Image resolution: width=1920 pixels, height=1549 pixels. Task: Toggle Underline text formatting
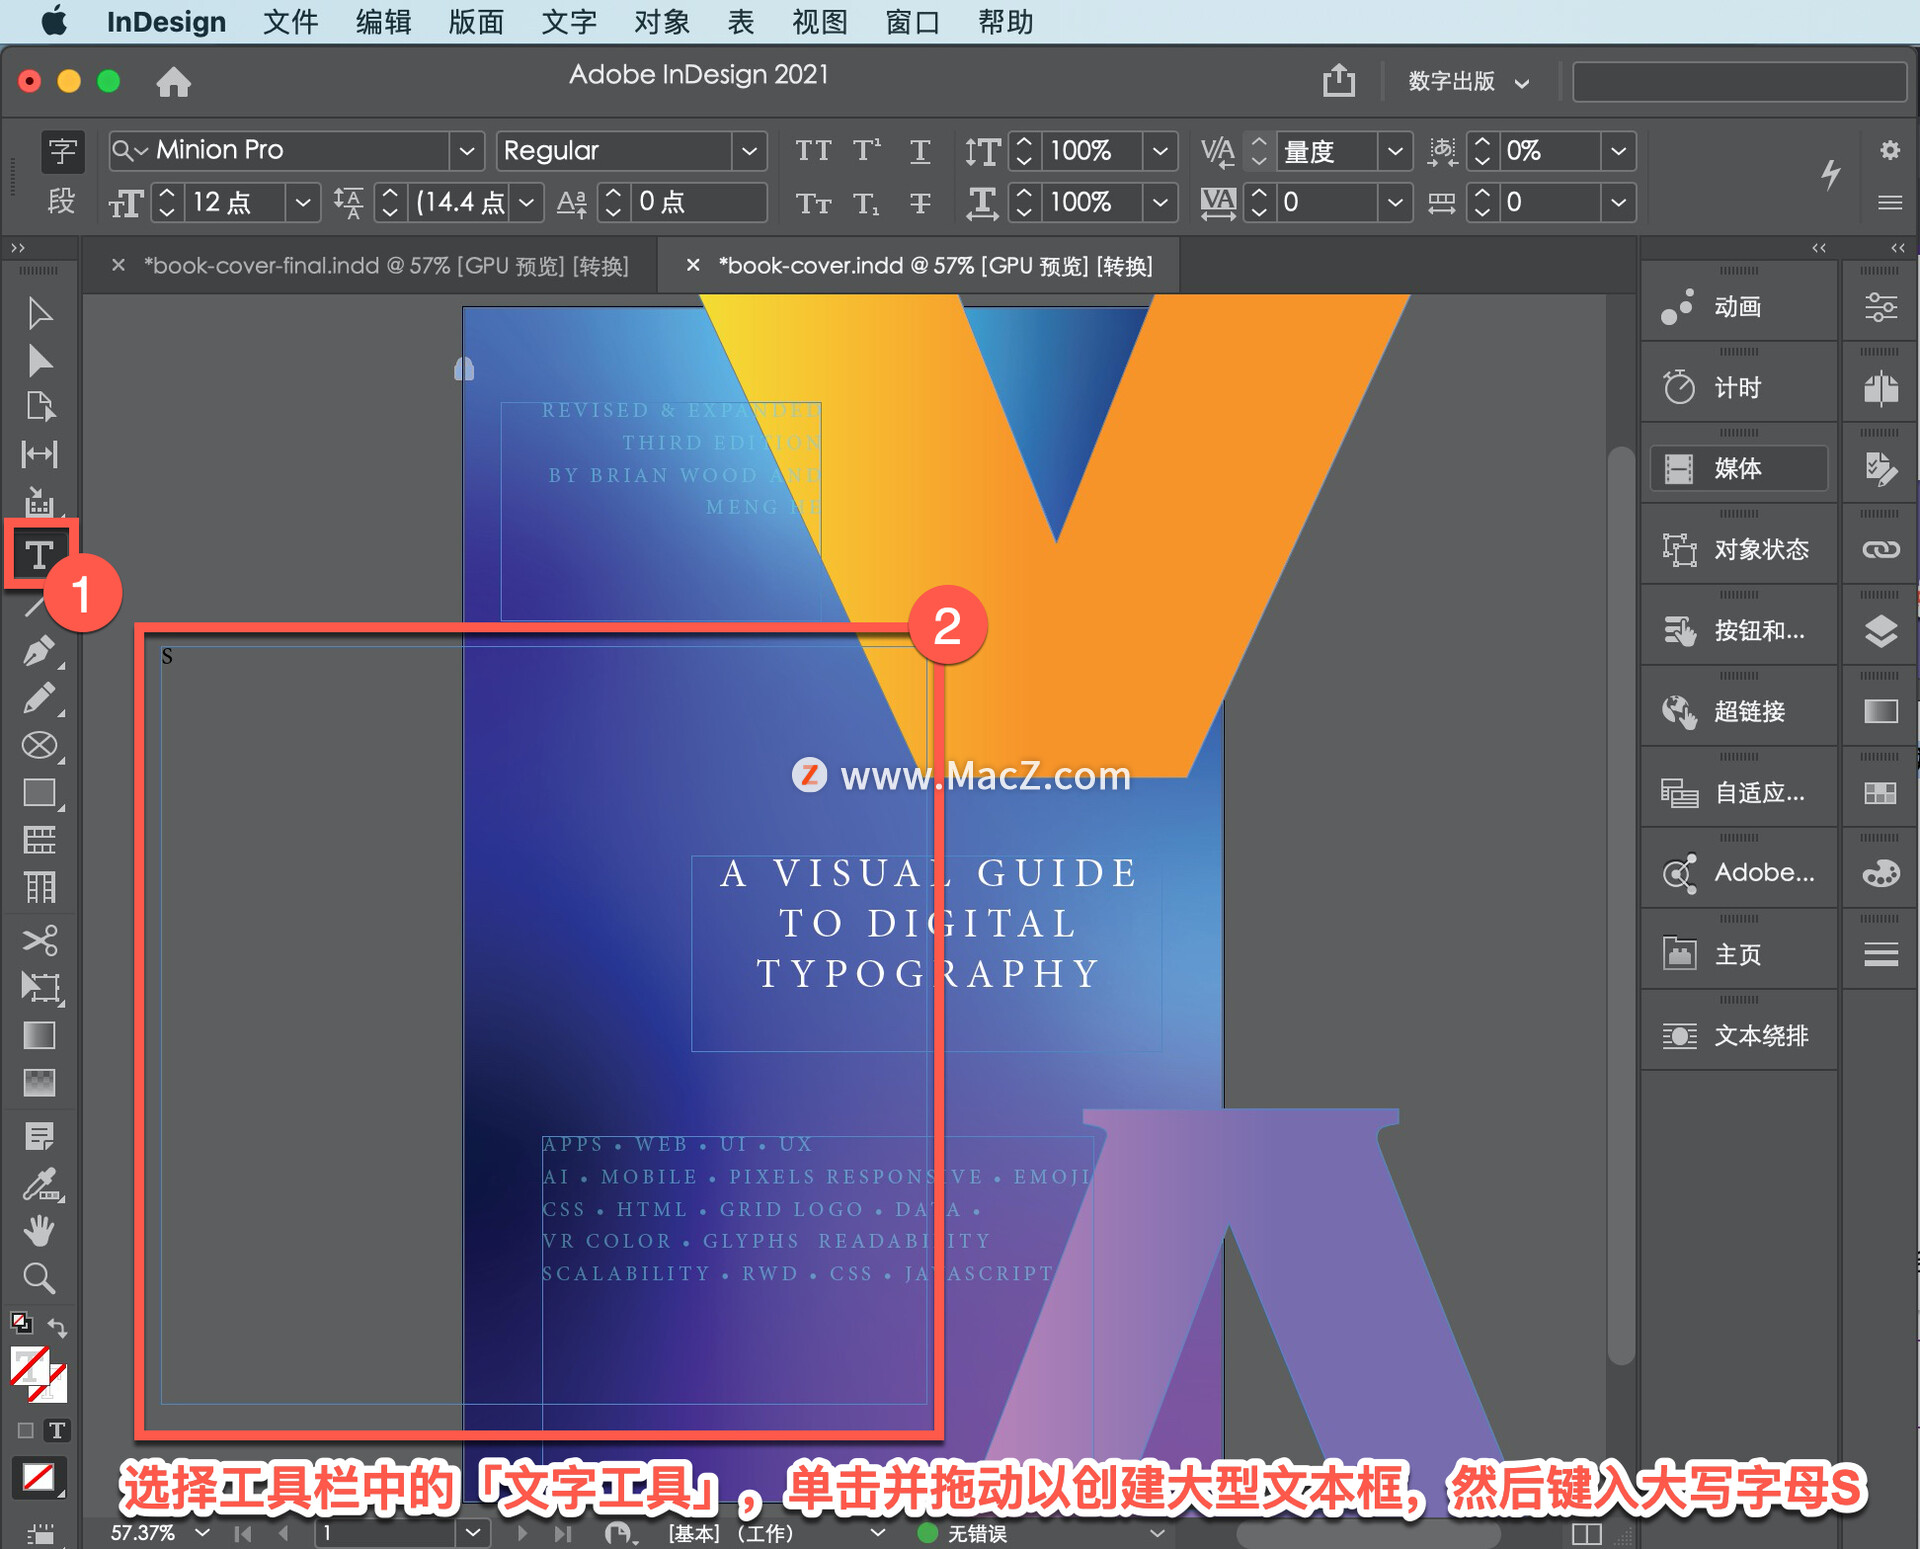tap(920, 151)
